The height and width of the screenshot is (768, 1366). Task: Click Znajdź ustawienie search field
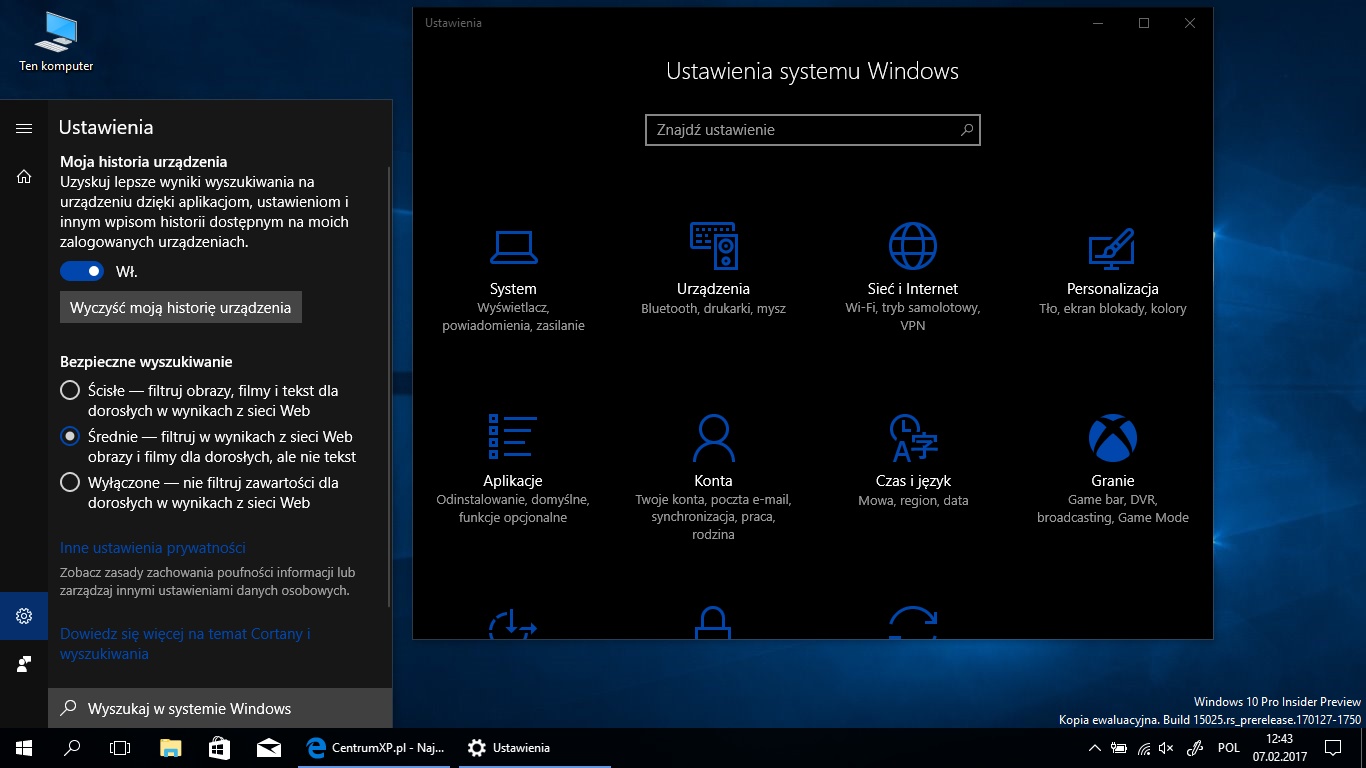(813, 130)
